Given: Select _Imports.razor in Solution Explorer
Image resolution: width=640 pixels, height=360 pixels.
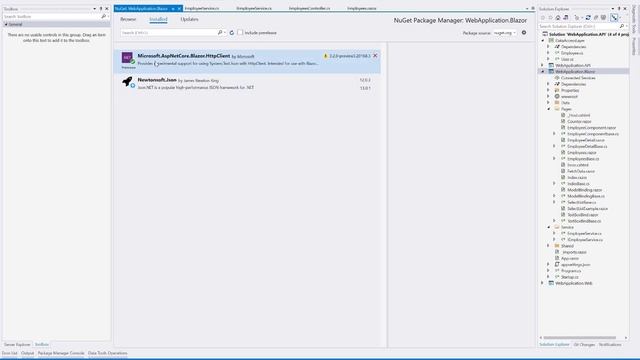Looking at the screenshot, I should click(573, 252).
